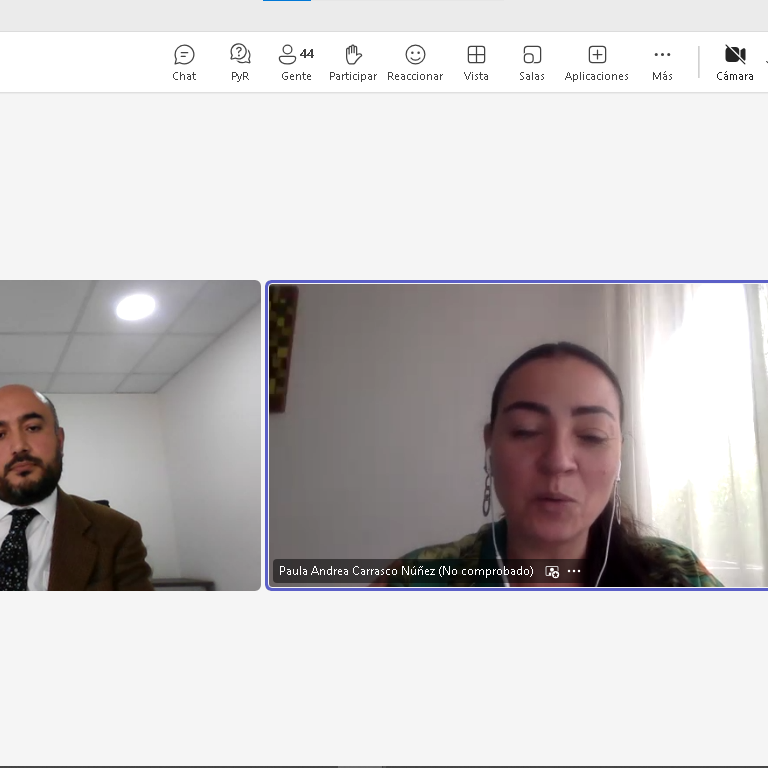Show the Gente participants list

[x=296, y=63]
